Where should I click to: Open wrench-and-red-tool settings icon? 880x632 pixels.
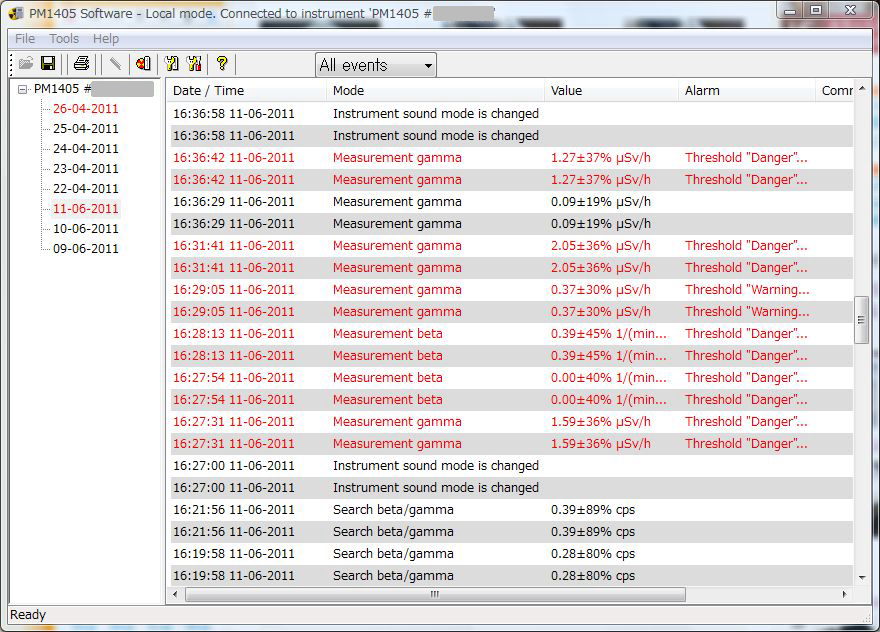click(x=194, y=63)
